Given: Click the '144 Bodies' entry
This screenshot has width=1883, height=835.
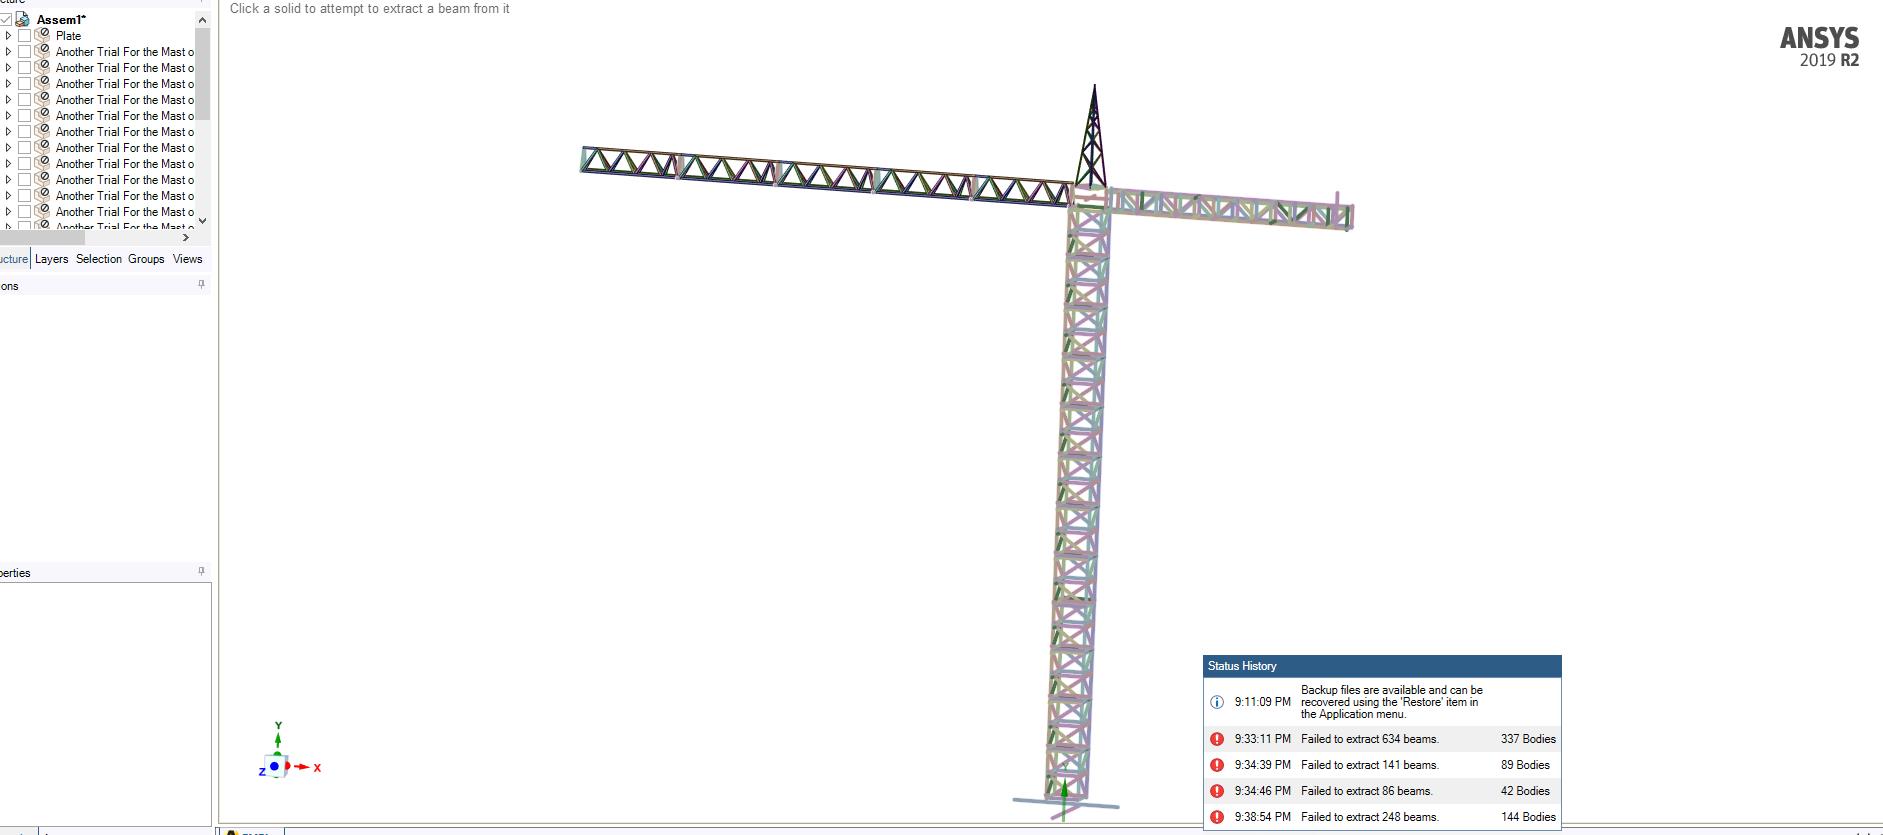Looking at the screenshot, I should [x=1528, y=817].
